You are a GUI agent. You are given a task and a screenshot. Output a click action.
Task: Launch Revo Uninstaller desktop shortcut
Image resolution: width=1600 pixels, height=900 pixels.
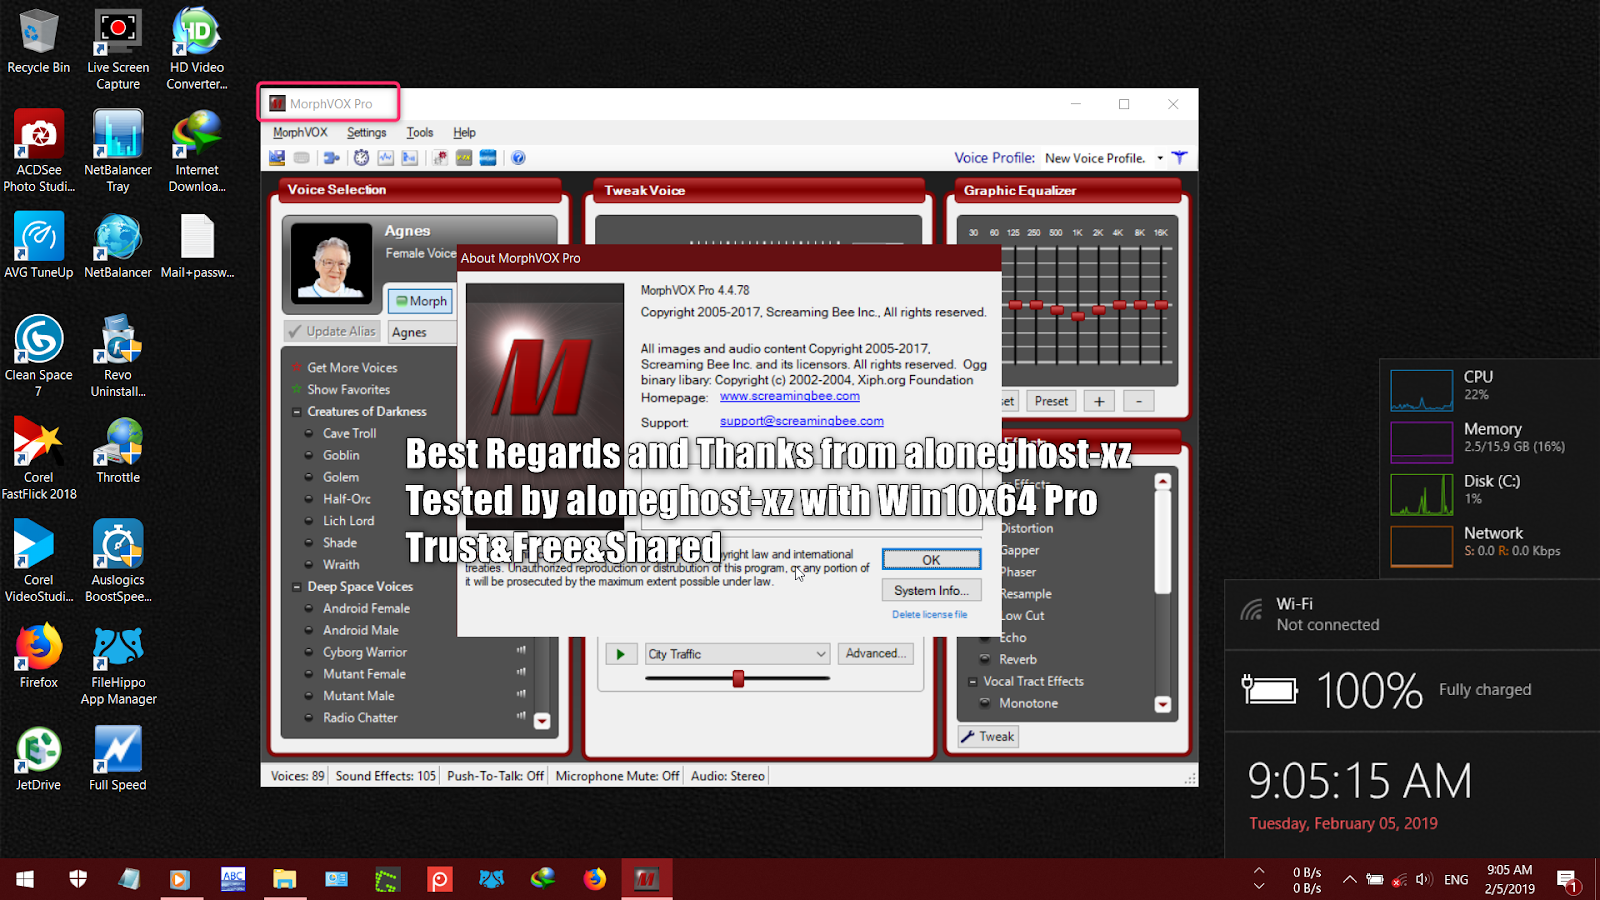[x=118, y=356]
